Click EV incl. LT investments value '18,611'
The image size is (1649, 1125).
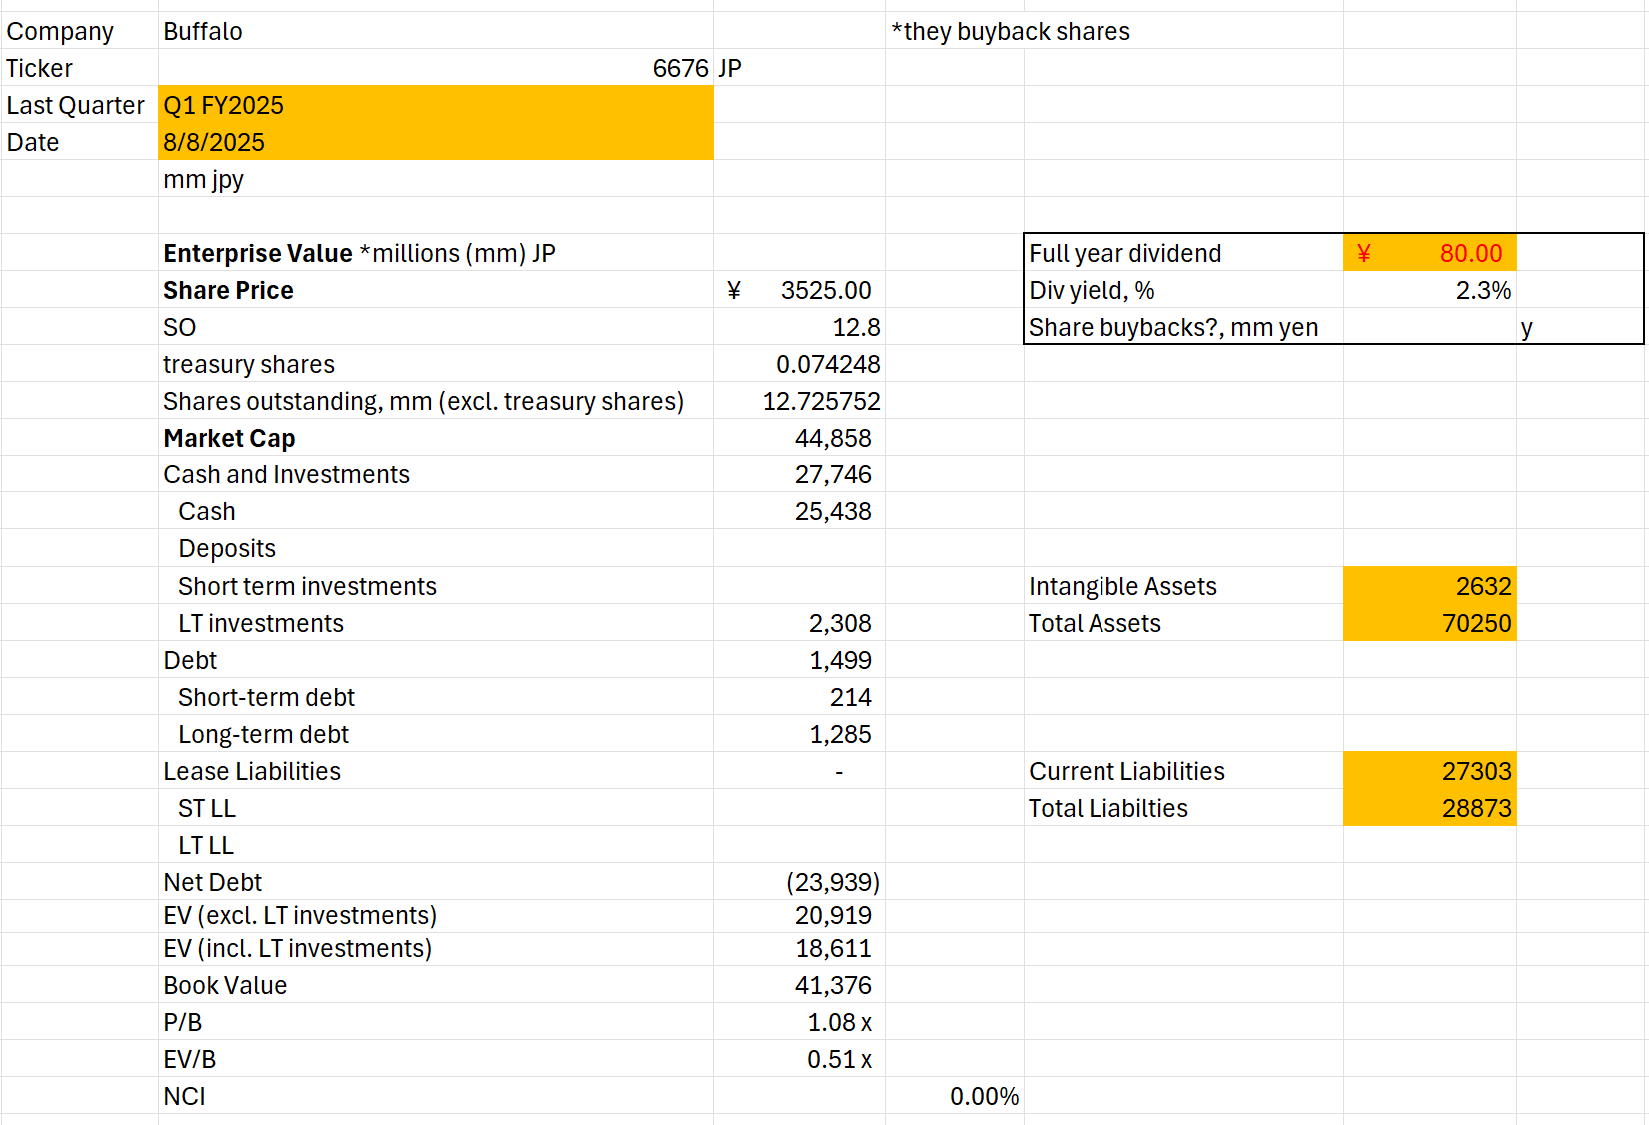click(799, 948)
